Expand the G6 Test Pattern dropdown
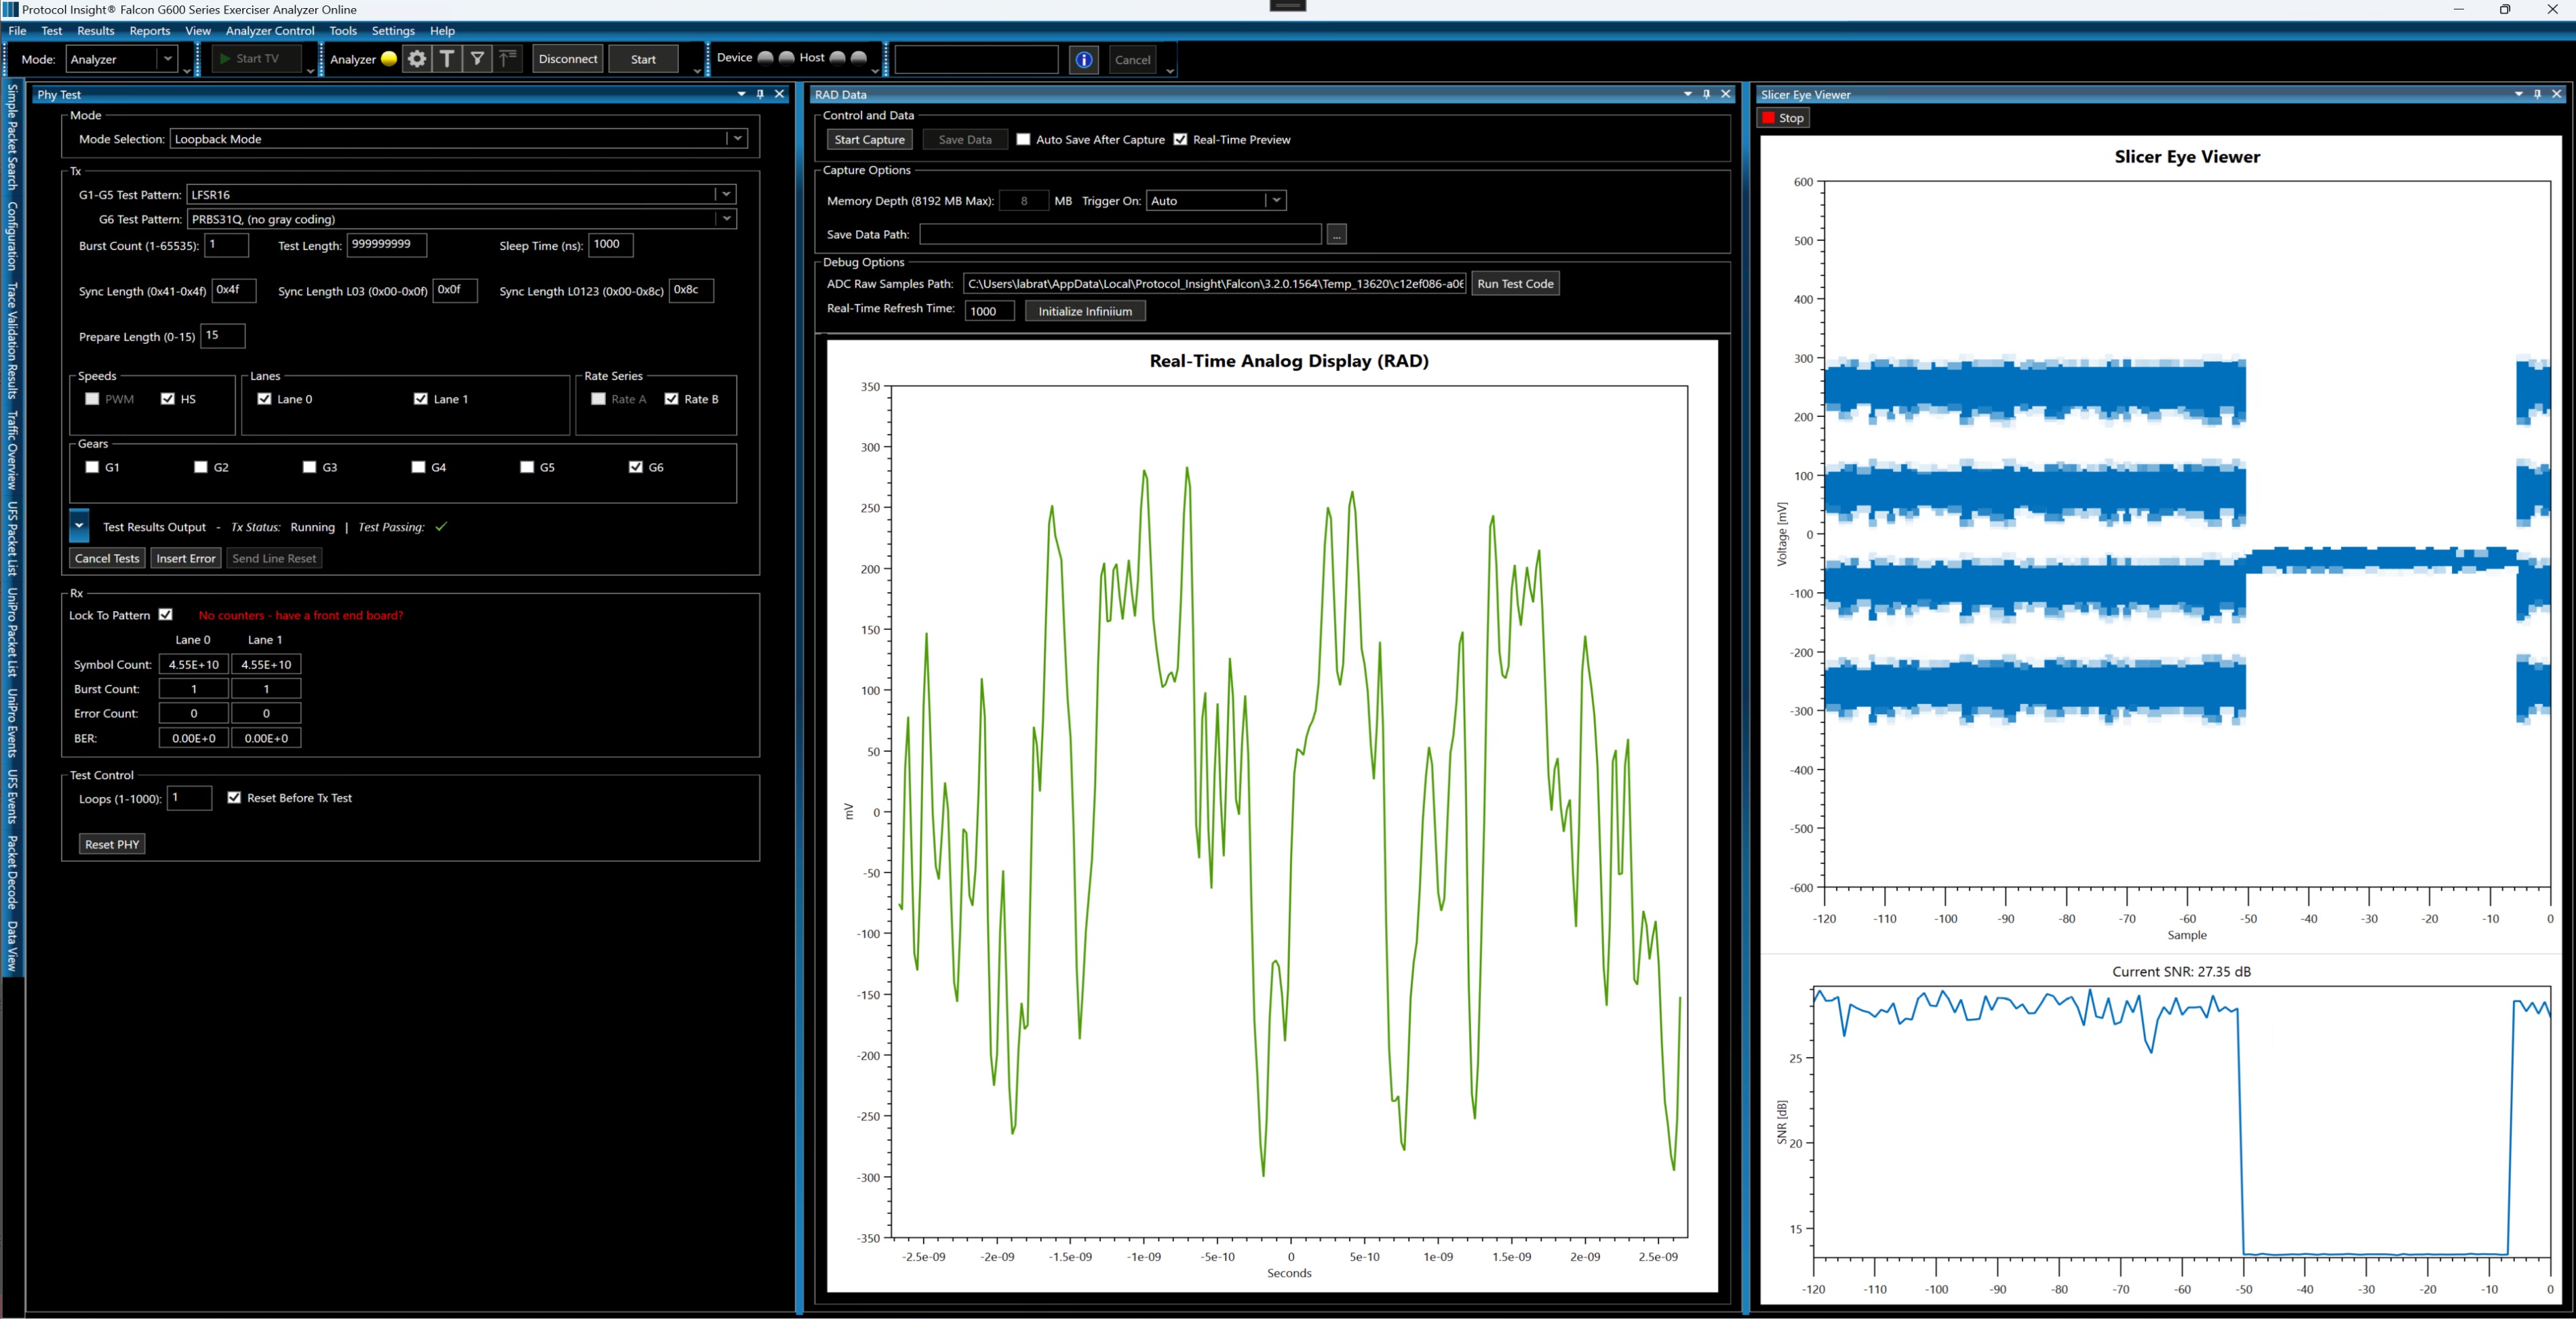The image size is (2576, 1319). [727, 219]
